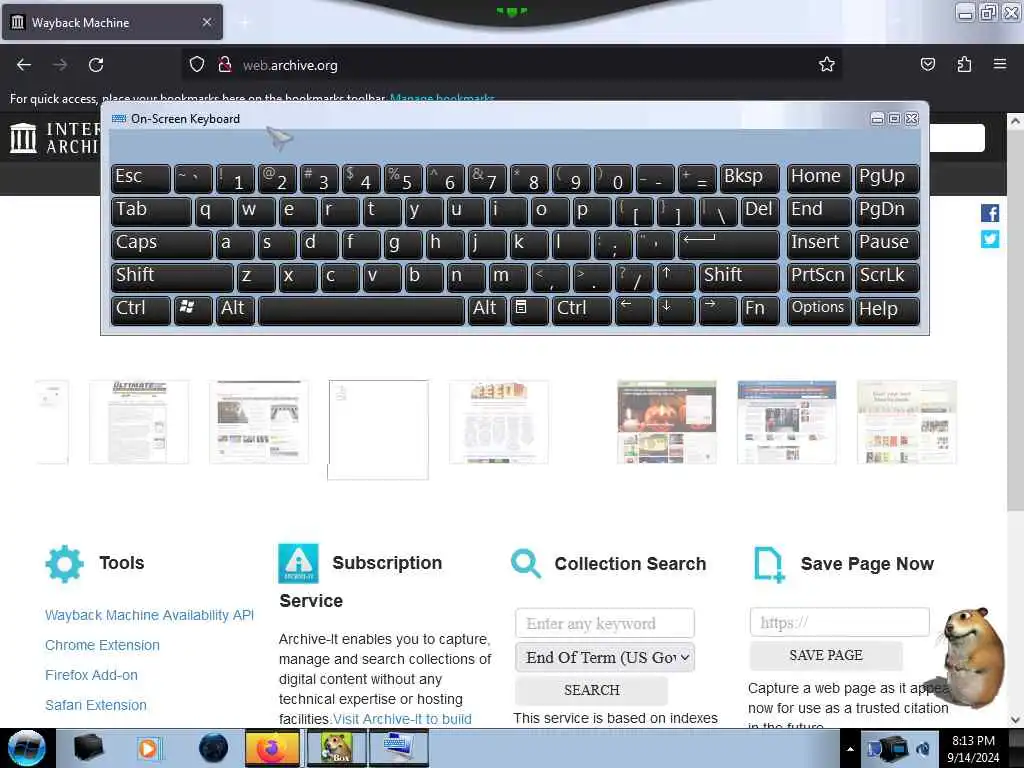The width and height of the screenshot is (1024, 768).
Task: Click the Collection Search magnifier icon
Action: [x=526, y=563]
